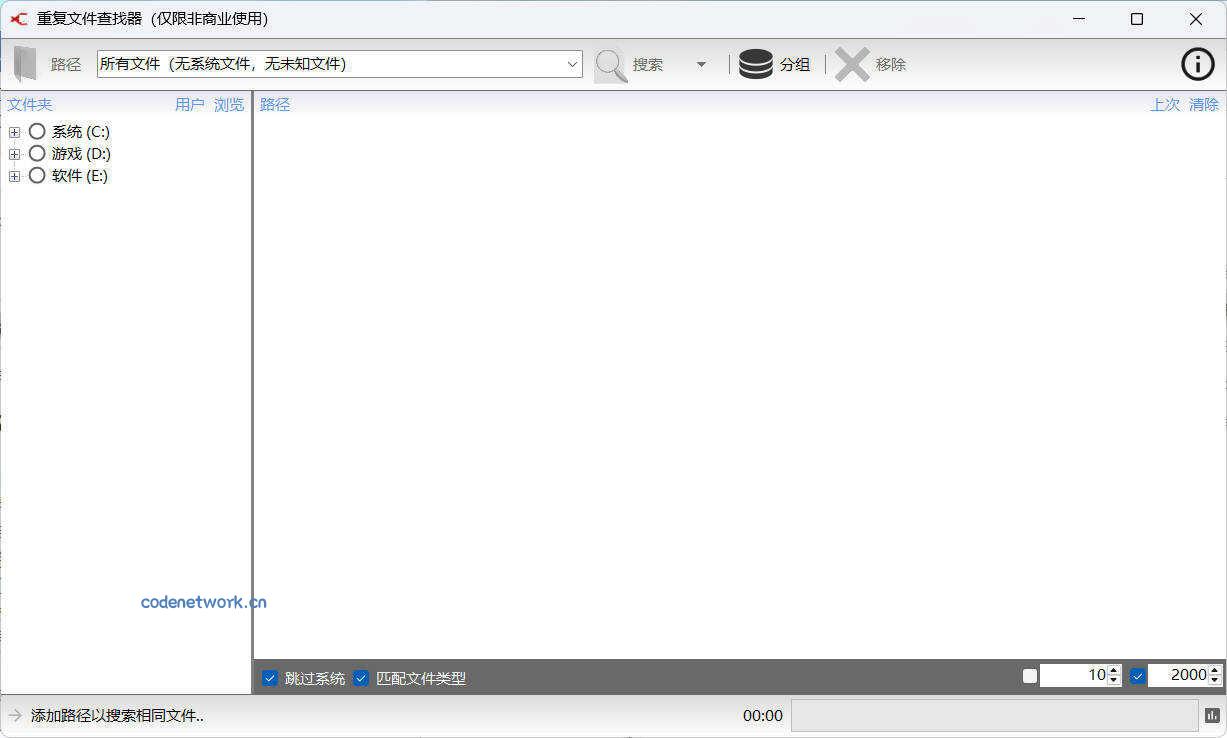Select the 系统 (C:) drive radio button
1227x738 pixels.
pyautogui.click(x=37, y=131)
